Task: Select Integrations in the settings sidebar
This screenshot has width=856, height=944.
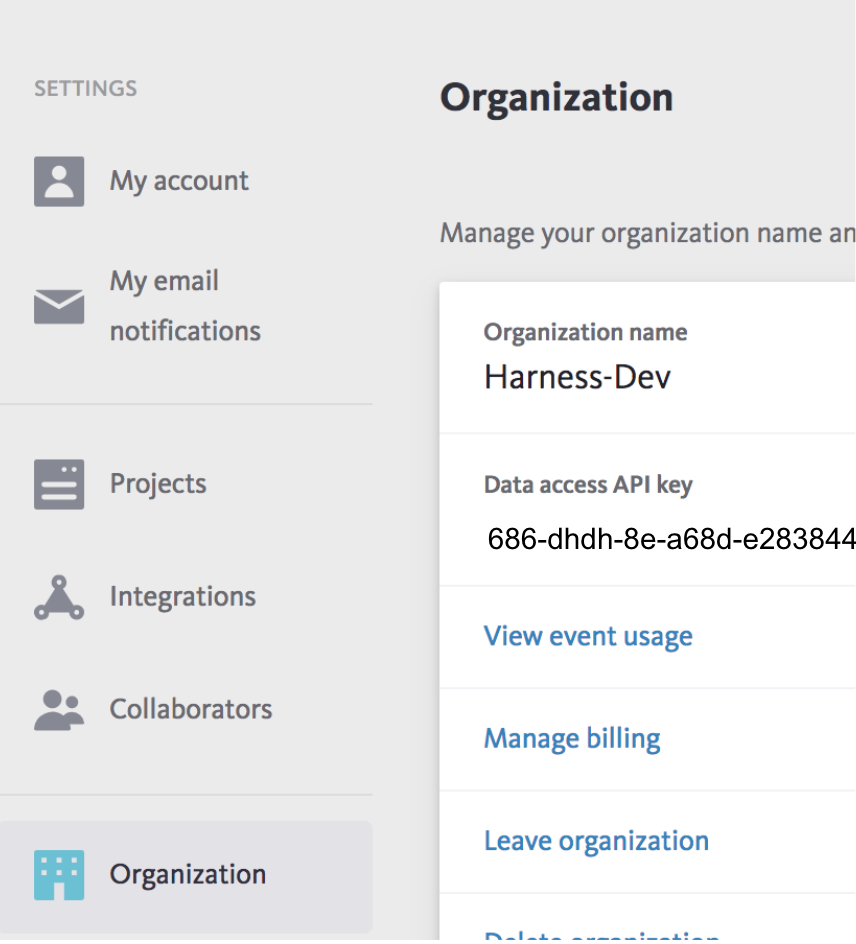Action: pyautogui.click(x=182, y=597)
